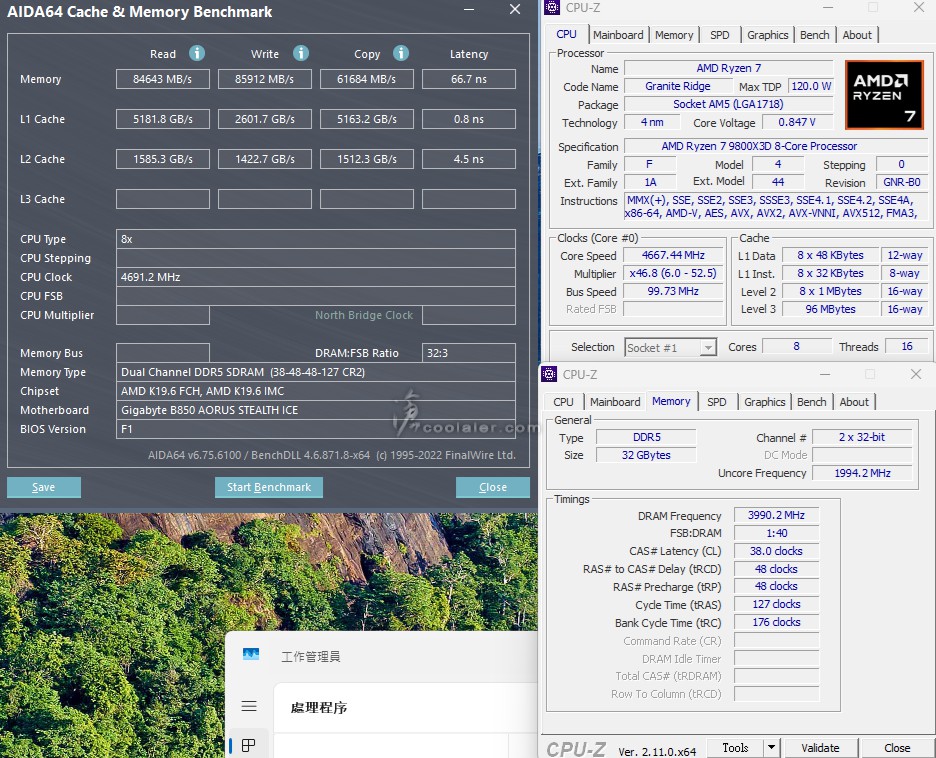
Task: Click the L2 Cache Write 1422.7 GB/s value
Action: [264, 159]
